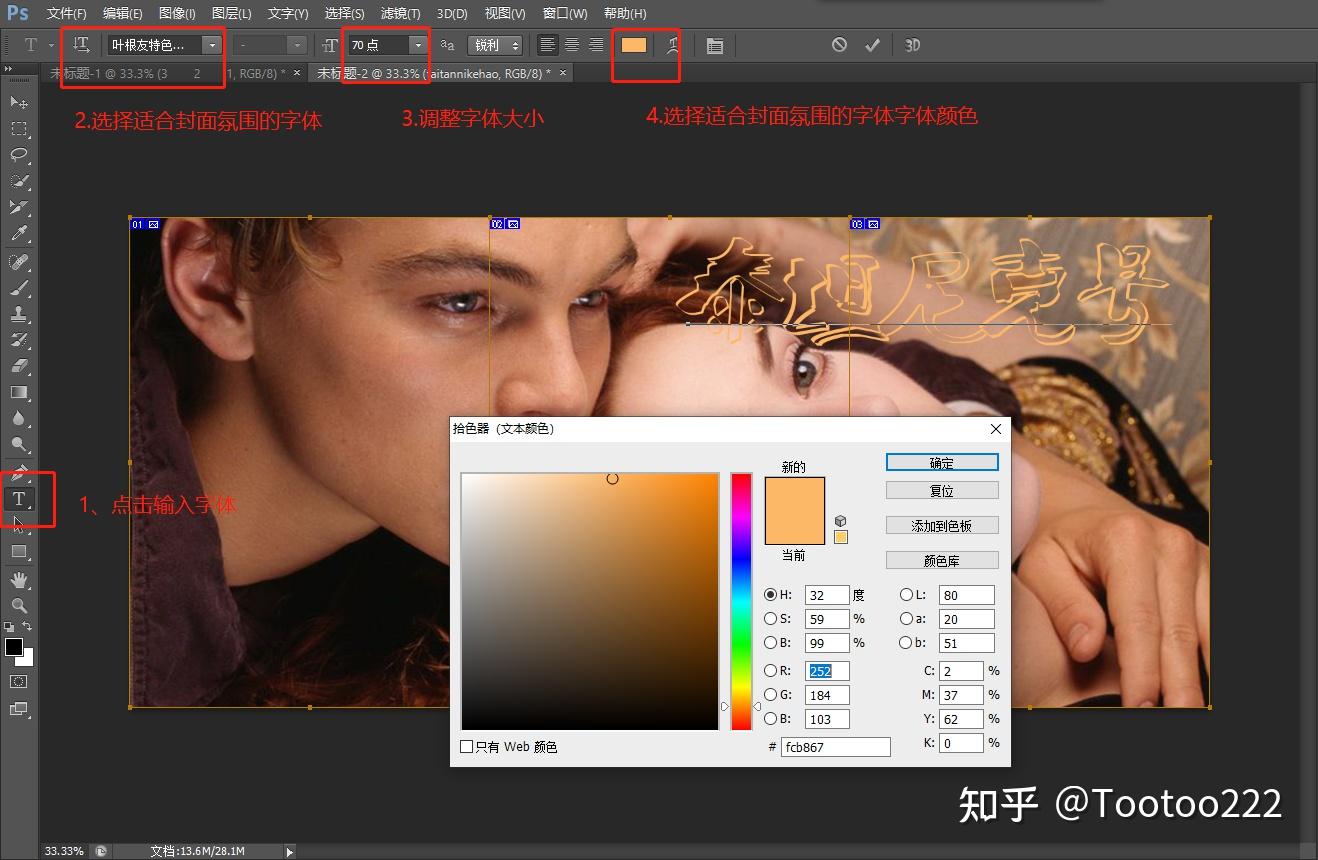The image size is (1318, 860).
Task: Click the rainbow hue slider strip
Action: (741, 601)
